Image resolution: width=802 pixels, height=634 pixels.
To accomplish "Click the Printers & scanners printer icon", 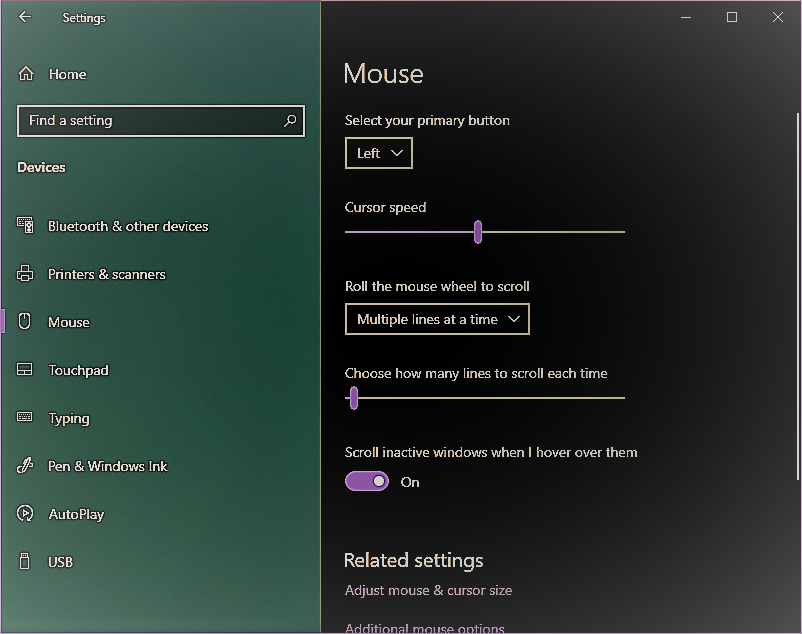I will click(x=25, y=274).
